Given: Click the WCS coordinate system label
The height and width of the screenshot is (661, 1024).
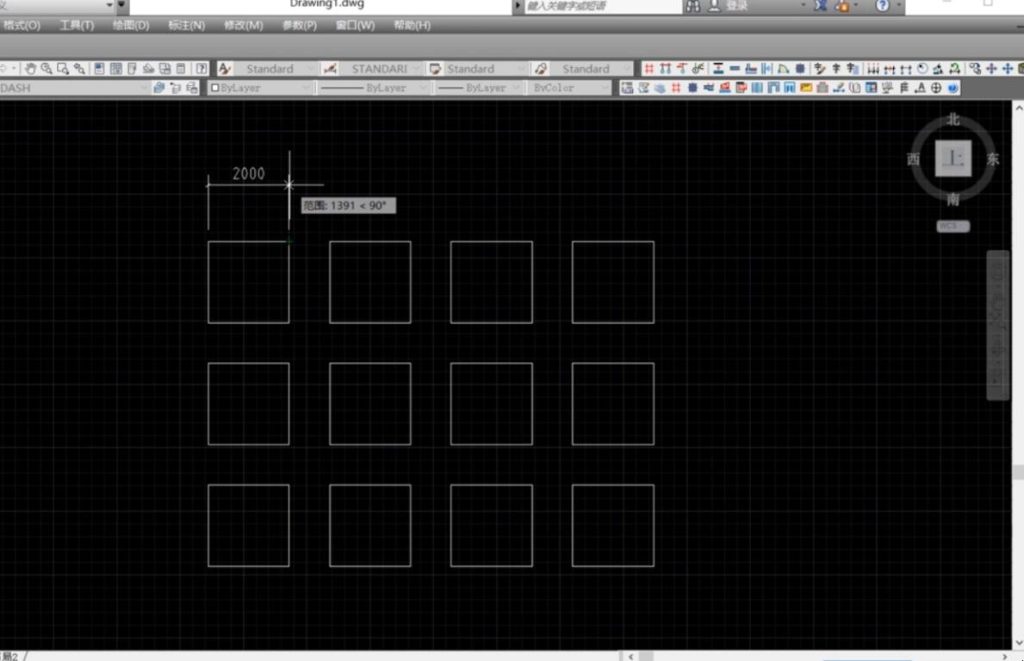Looking at the screenshot, I should pyautogui.click(x=952, y=227).
